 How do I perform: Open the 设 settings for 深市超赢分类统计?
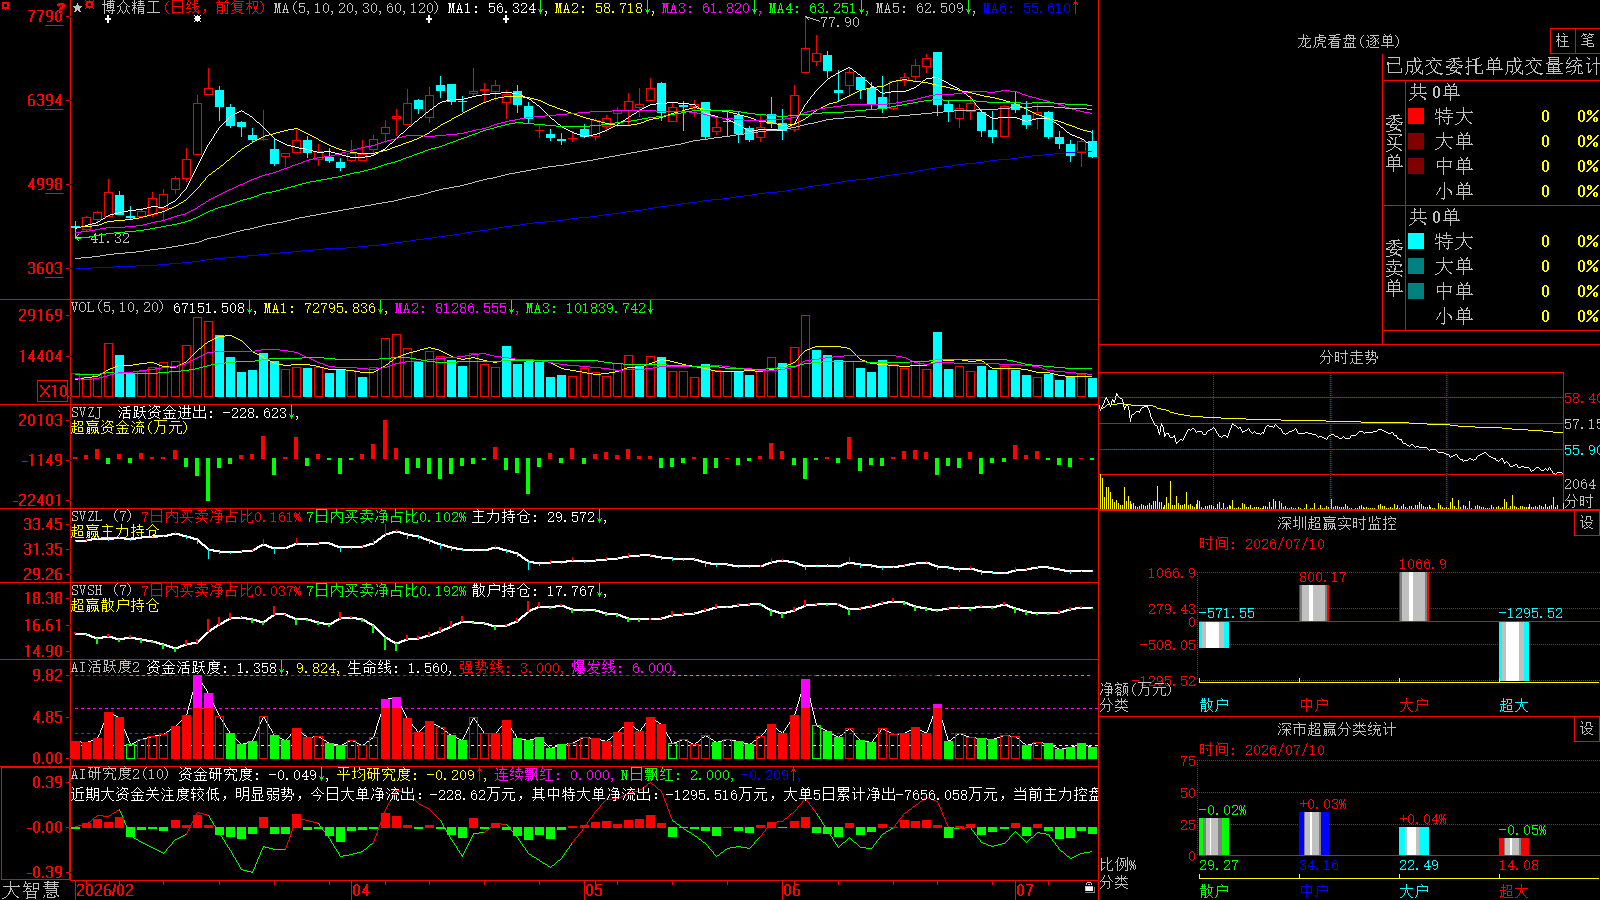click(1587, 729)
